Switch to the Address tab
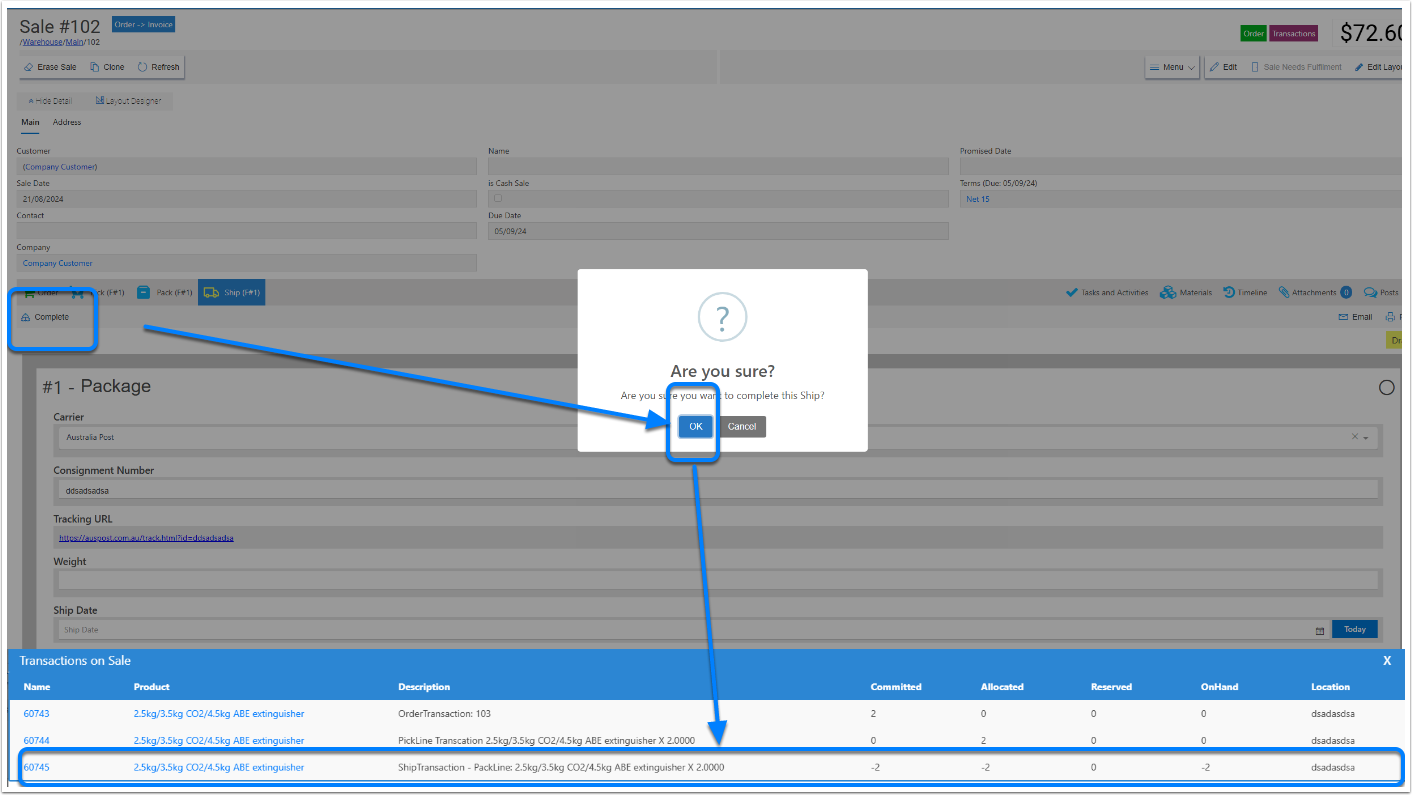Image resolution: width=1412 pixels, height=795 pixels. click(x=67, y=122)
